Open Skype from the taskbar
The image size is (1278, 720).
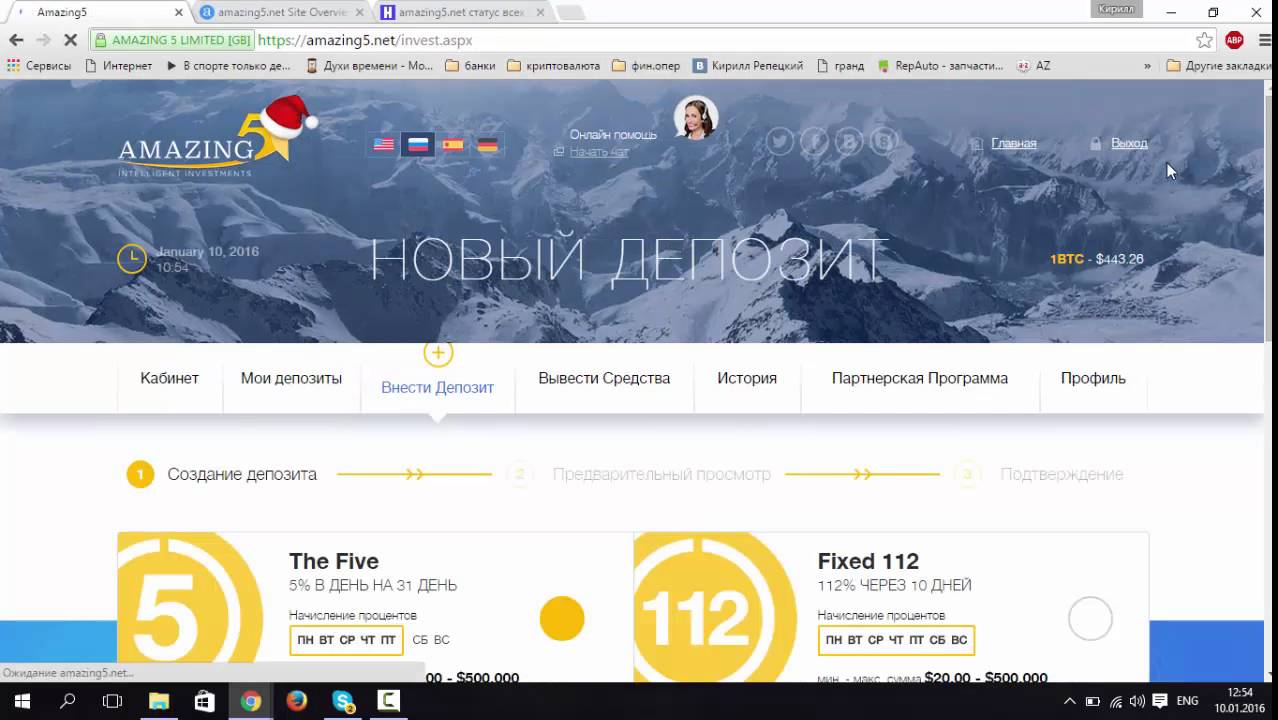(342, 701)
